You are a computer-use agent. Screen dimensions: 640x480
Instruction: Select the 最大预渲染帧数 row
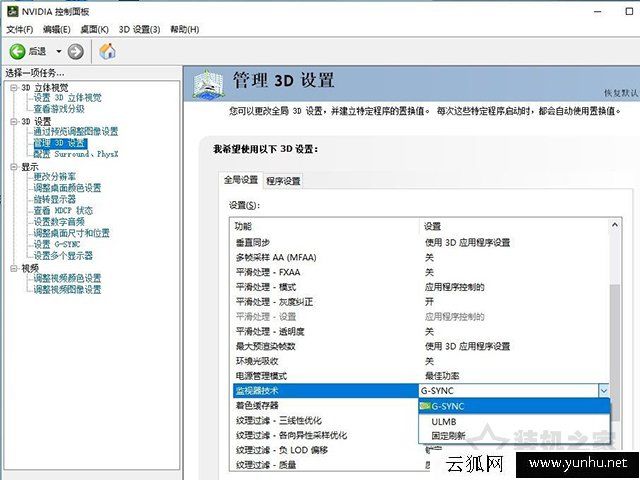[420, 346]
